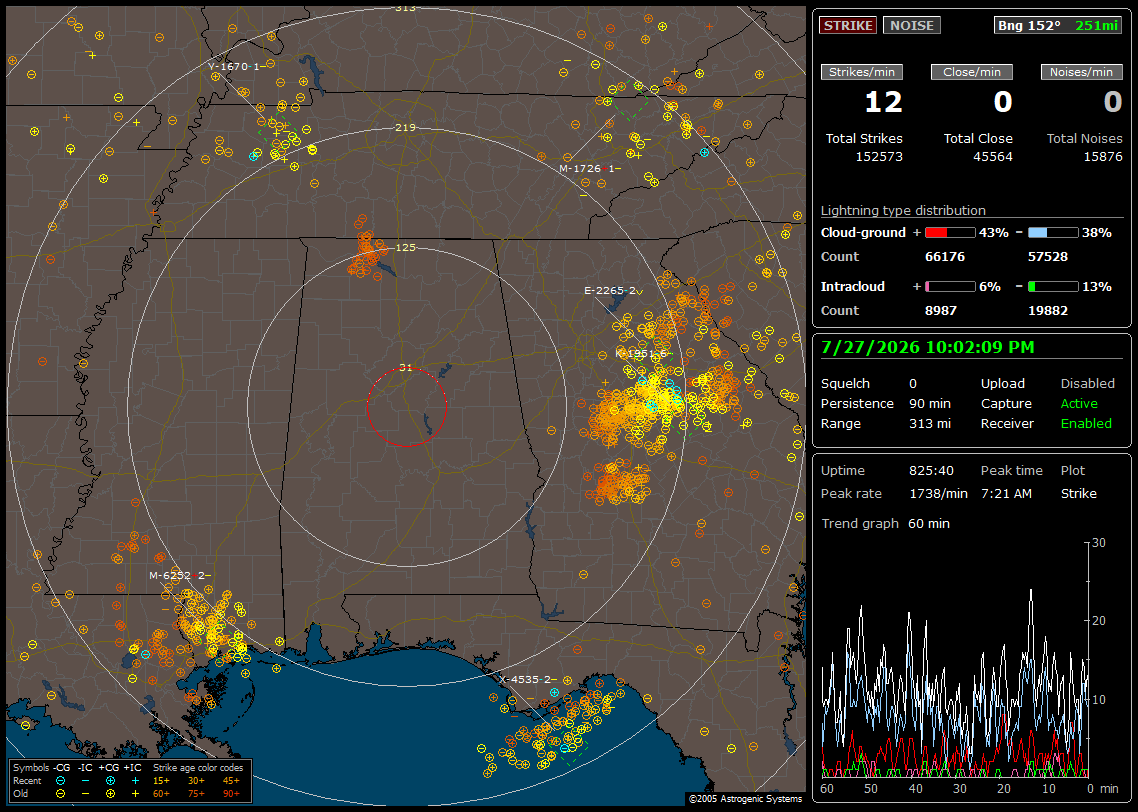Image resolution: width=1138 pixels, height=812 pixels.
Task: Click the blue negative cloud-ground bar
Action: 1053,233
